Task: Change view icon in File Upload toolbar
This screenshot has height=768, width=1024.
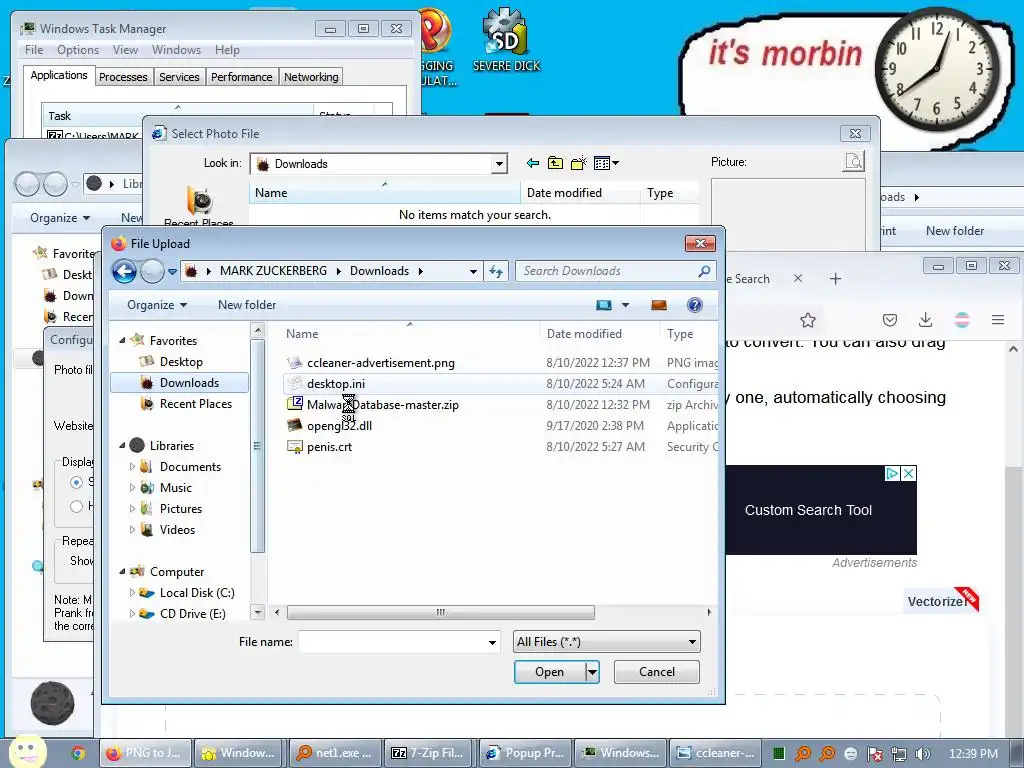Action: [604, 305]
